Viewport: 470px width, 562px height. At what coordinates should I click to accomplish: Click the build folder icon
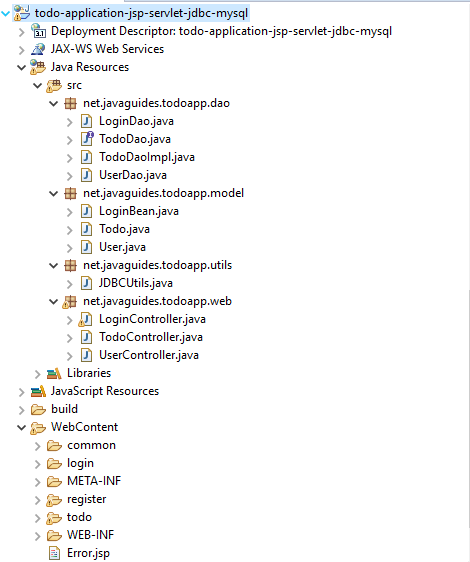[x=38, y=409]
